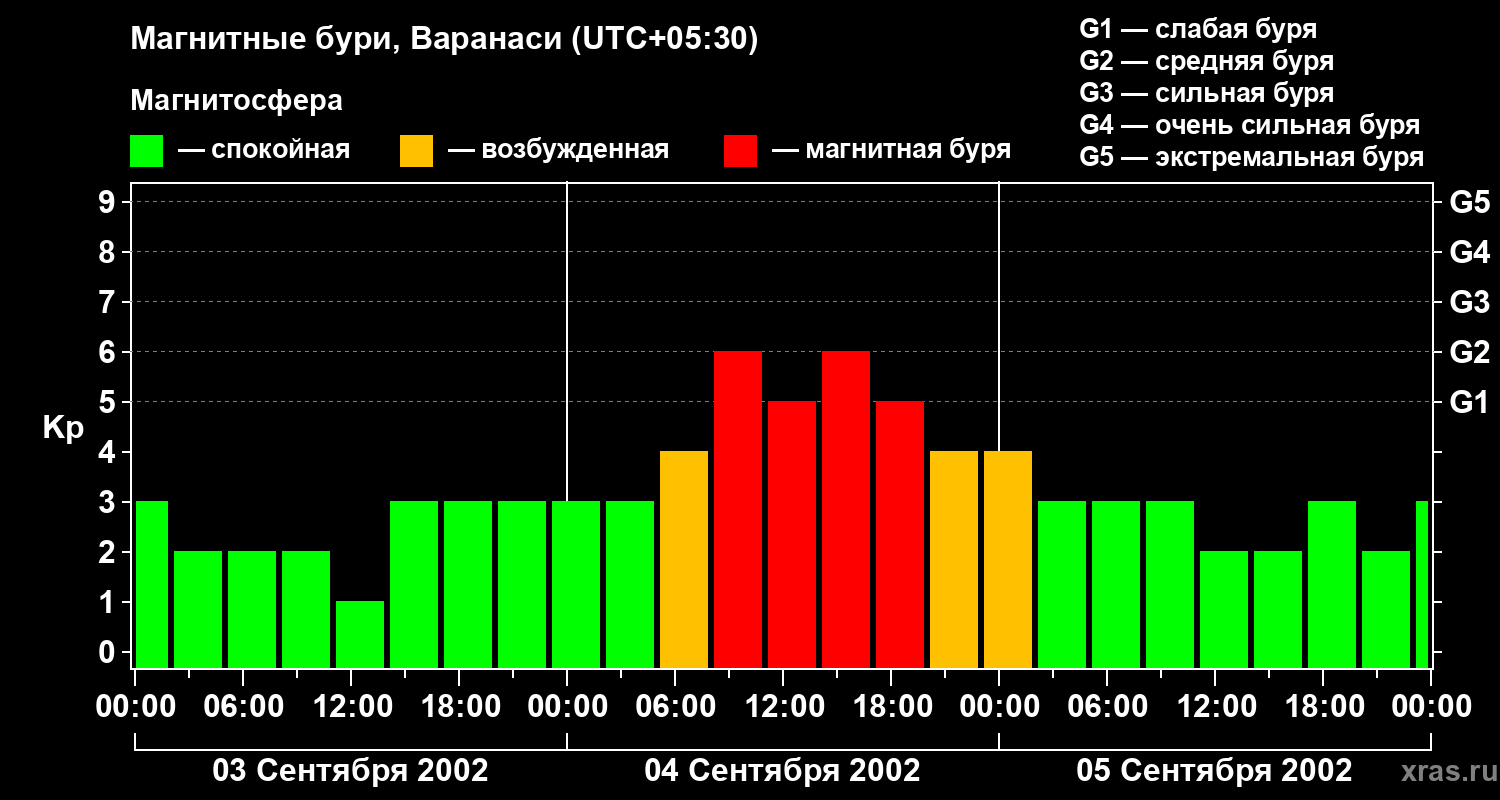Image resolution: width=1500 pixels, height=800 pixels.
Task: Click the '12:00' time label under 03 Сентября
Action: click(351, 707)
